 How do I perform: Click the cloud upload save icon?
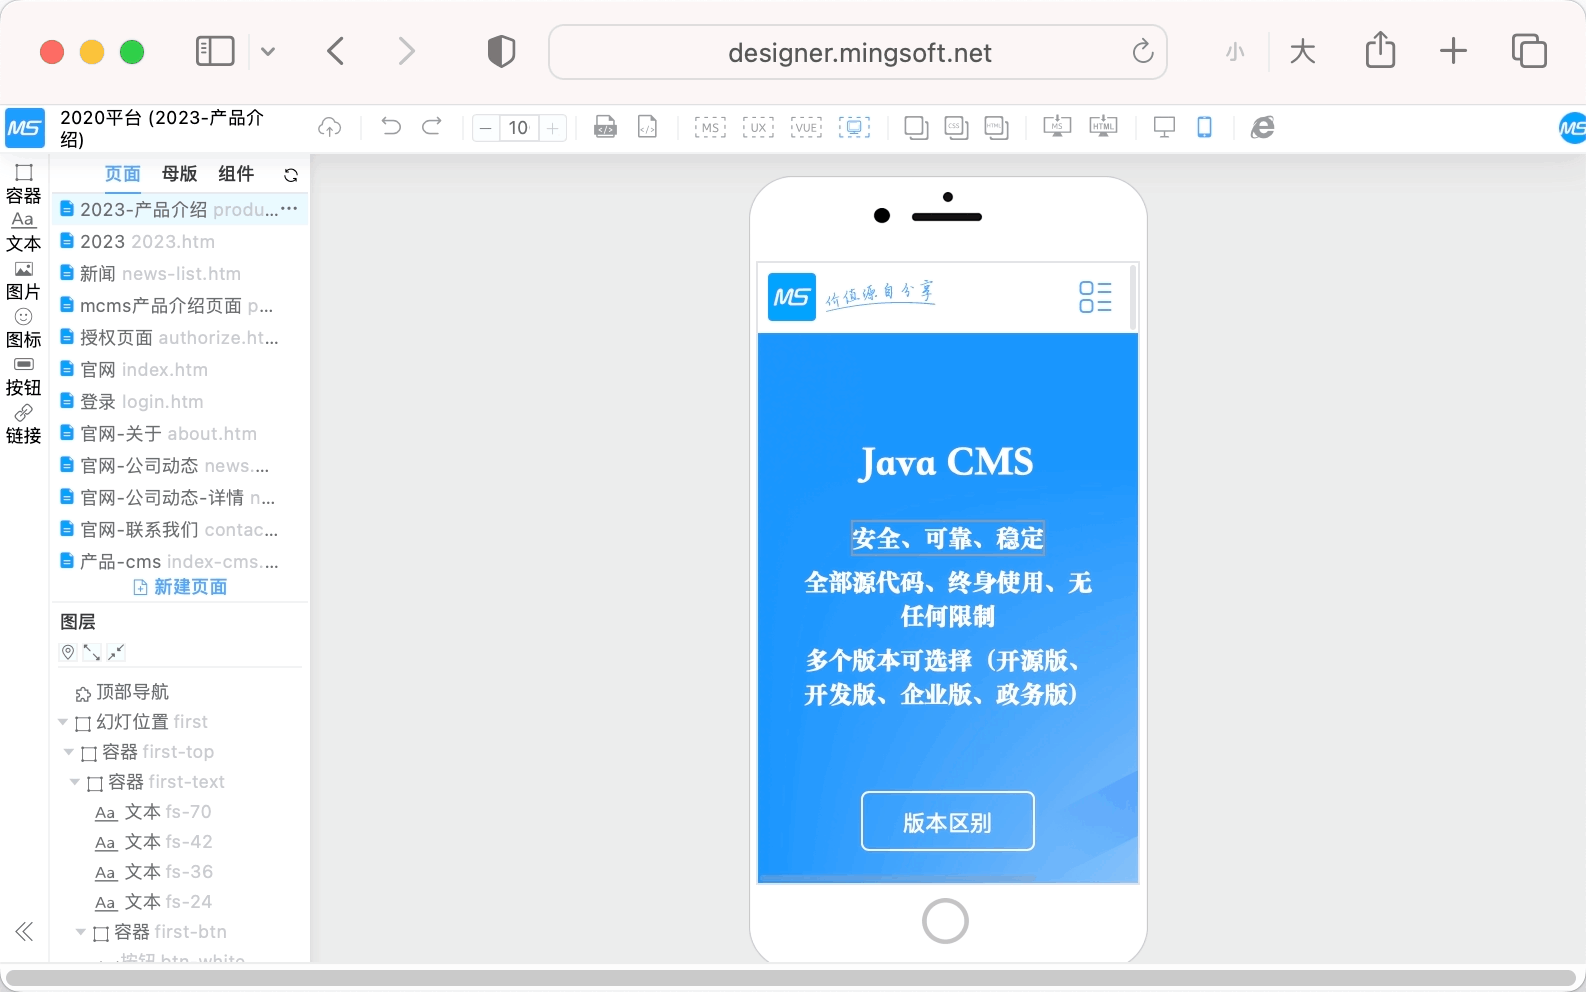[330, 127]
